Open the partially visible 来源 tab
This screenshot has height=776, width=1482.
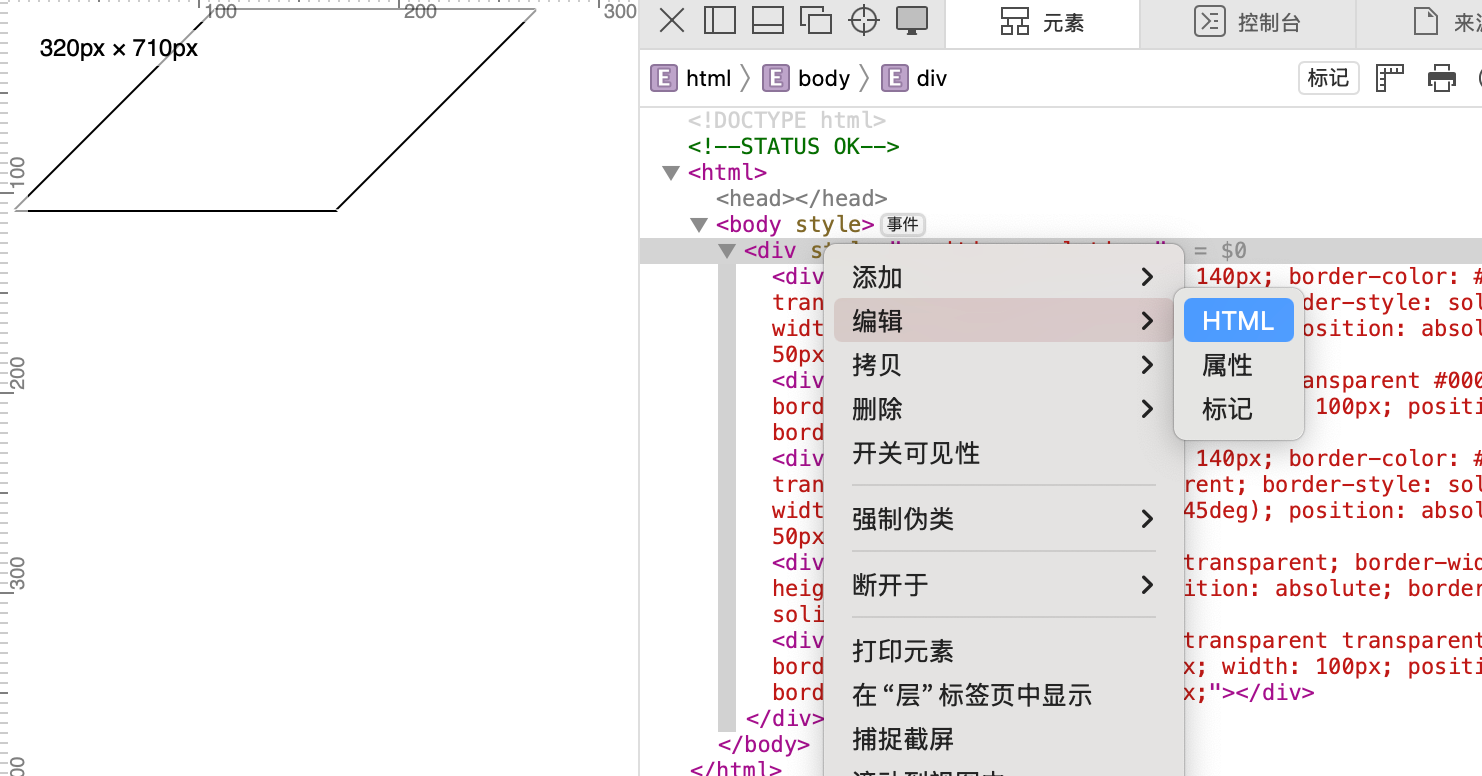pos(1447,23)
